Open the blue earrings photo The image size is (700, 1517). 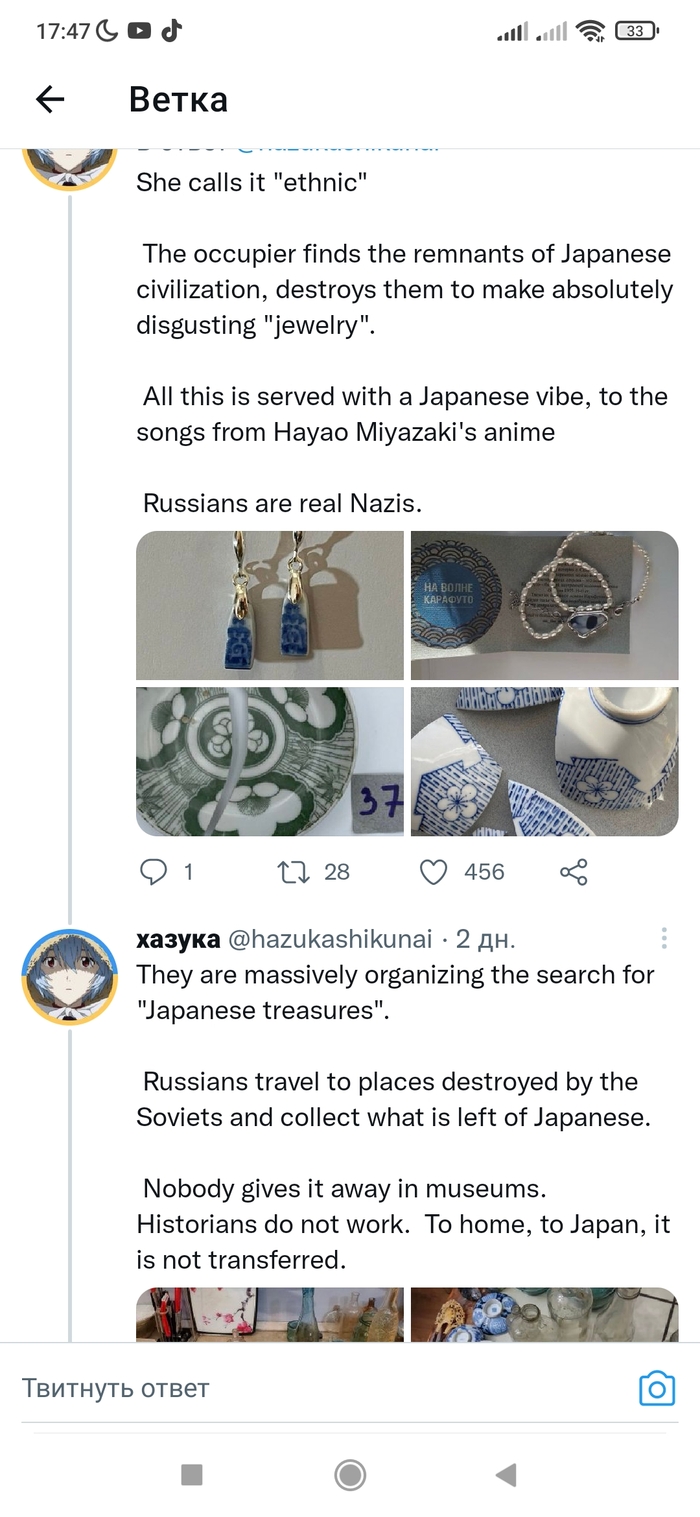(270, 606)
